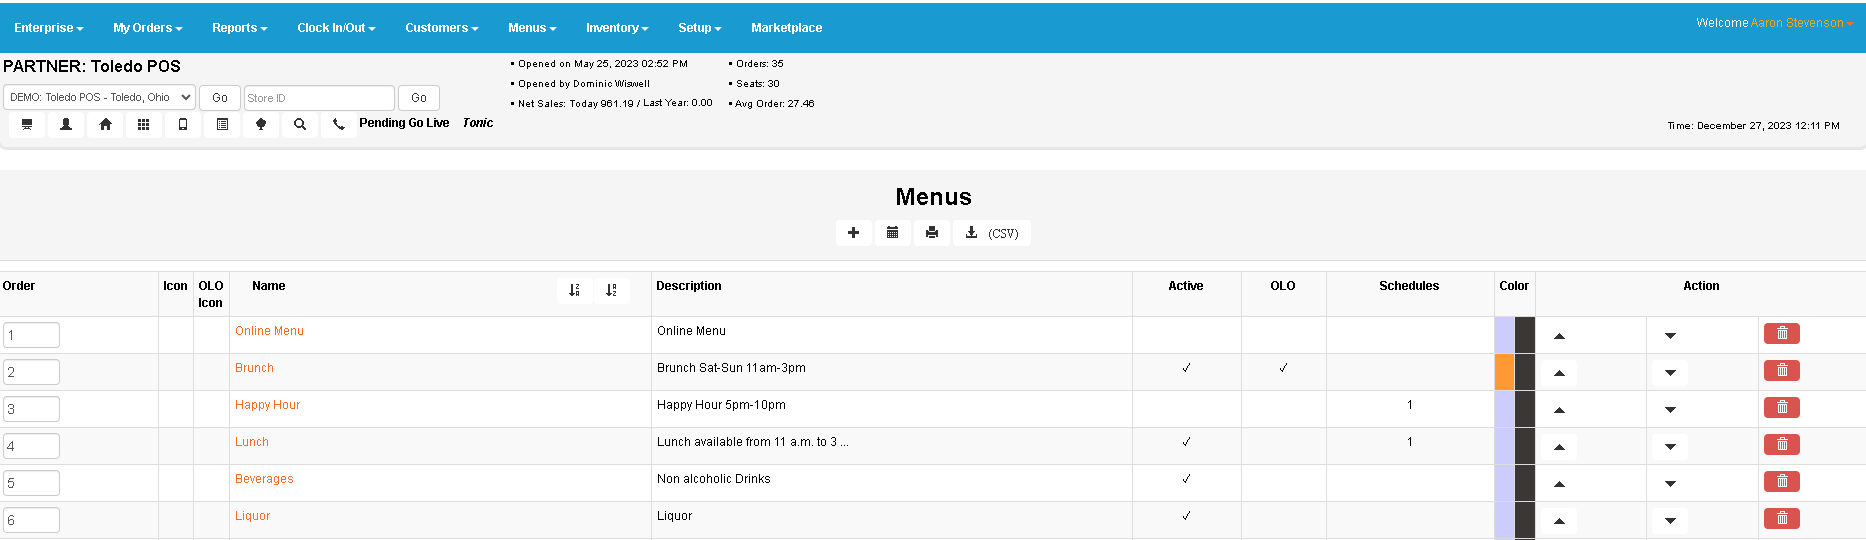The width and height of the screenshot is (1866, 540).
Task: Expand the Setup menu
Action: (x=699, y=28)
